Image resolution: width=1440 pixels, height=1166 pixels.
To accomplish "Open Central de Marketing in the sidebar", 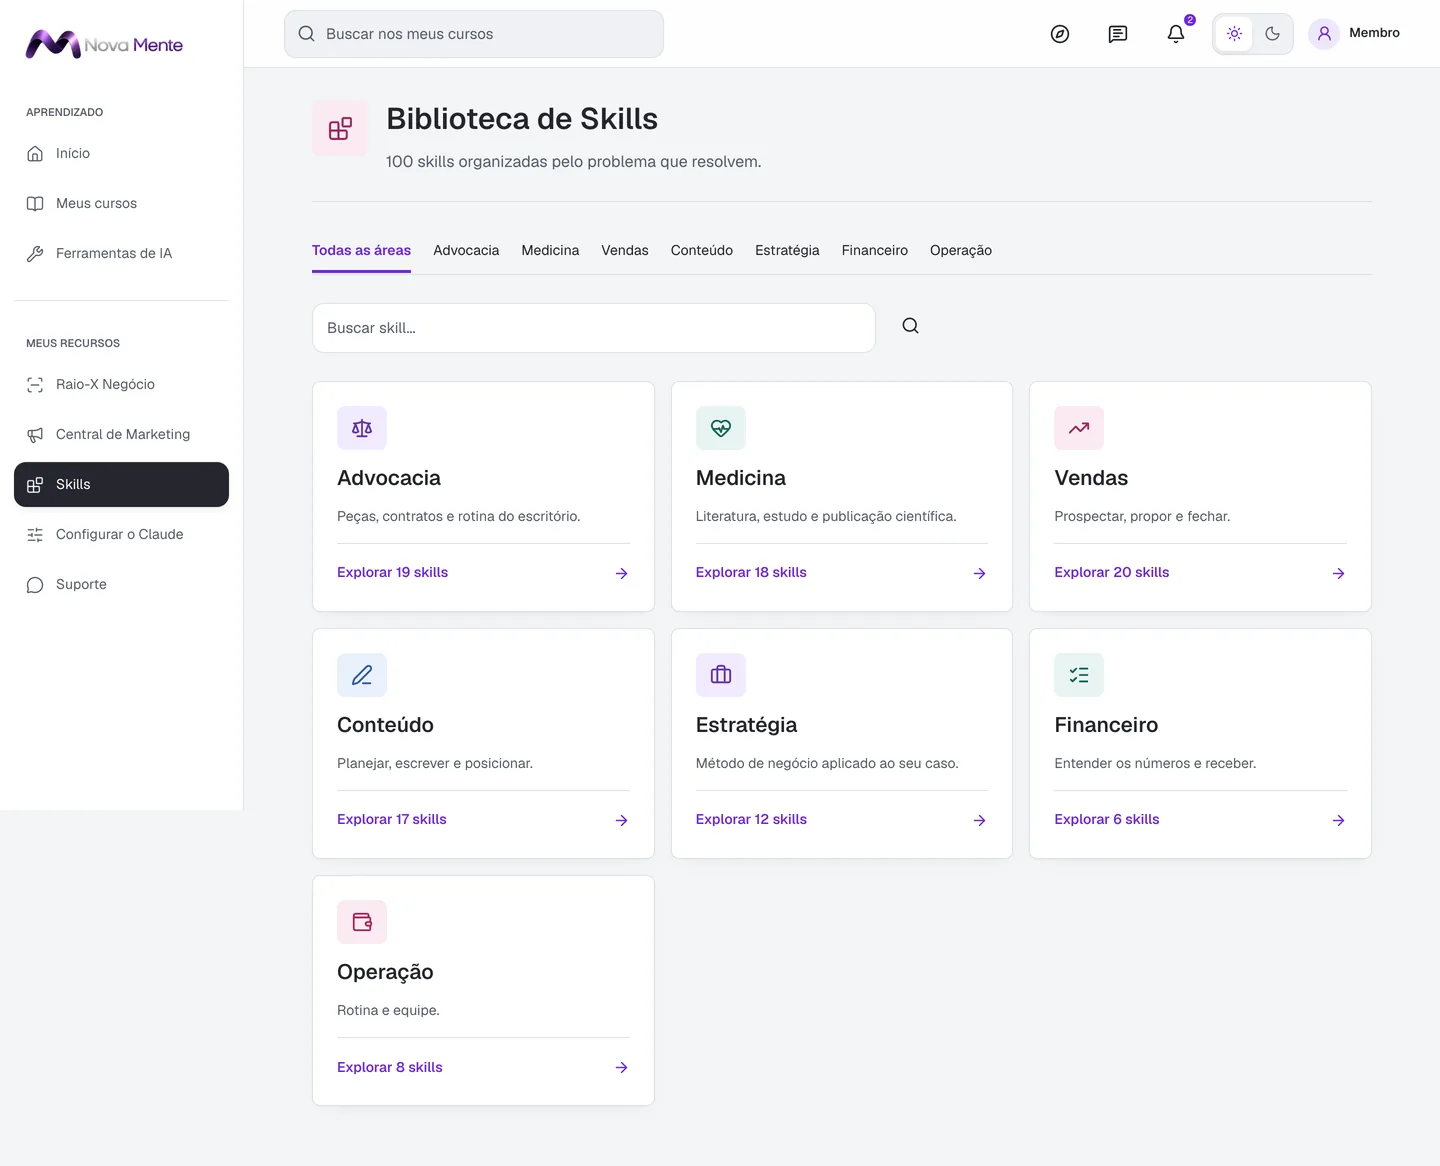I will (121, 434).
